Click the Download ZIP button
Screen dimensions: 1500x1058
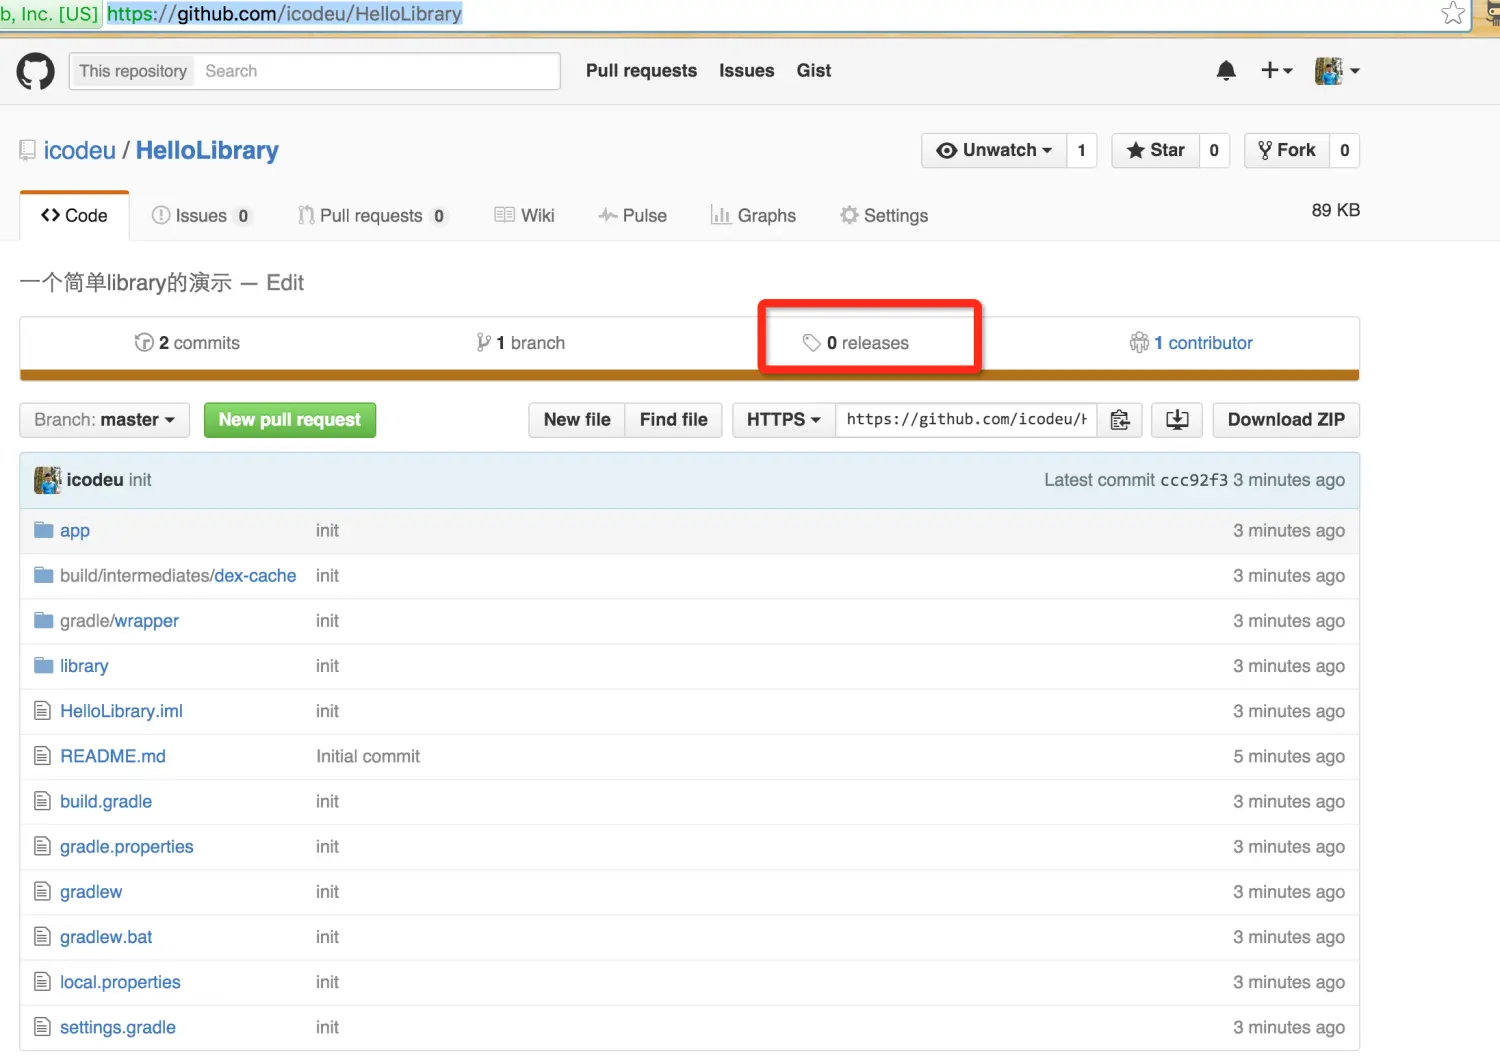tap(1286, 420)
